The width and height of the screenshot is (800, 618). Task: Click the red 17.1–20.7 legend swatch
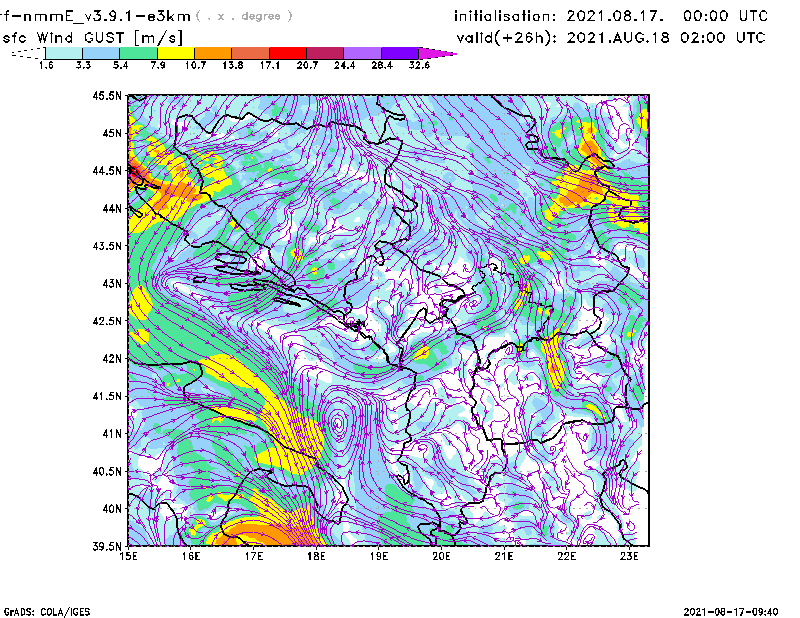click(x=288, y=53)
